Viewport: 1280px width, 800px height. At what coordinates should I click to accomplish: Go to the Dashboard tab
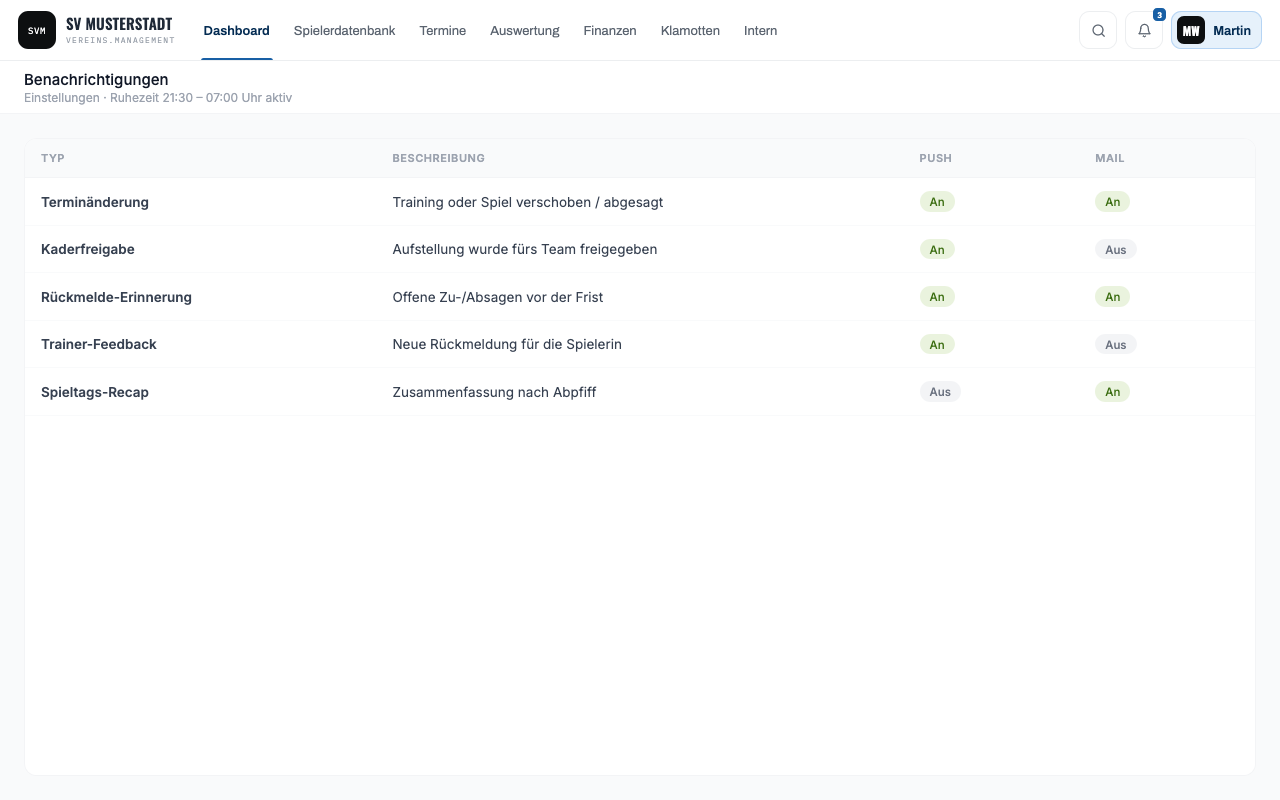tap(237, 31)
